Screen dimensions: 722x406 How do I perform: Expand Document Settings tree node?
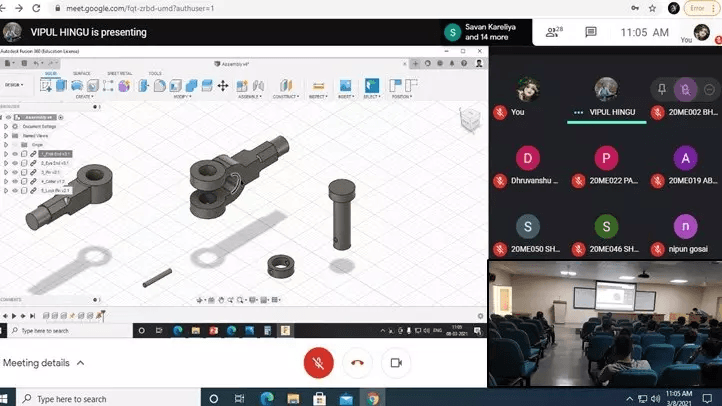(6, 127)
